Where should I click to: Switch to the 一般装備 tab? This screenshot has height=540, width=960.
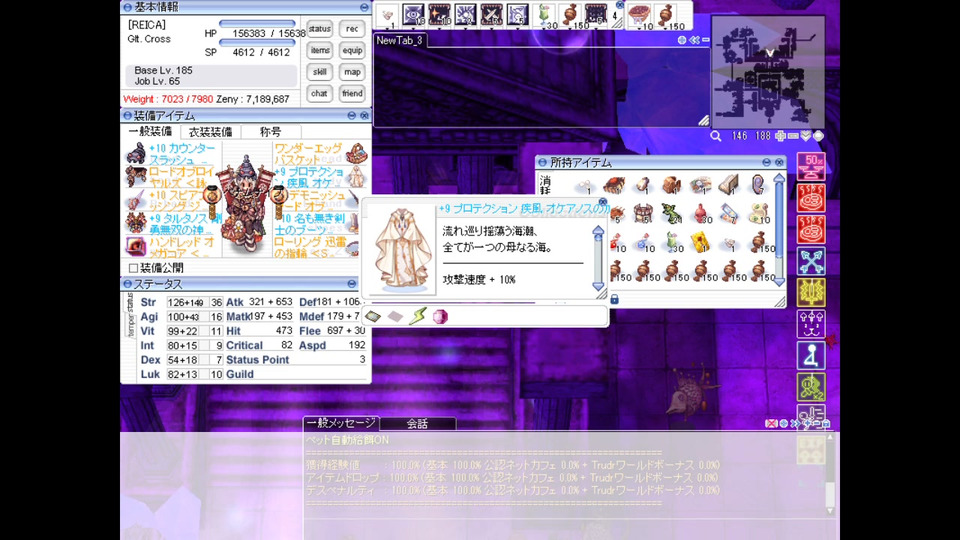click(151, 132)
